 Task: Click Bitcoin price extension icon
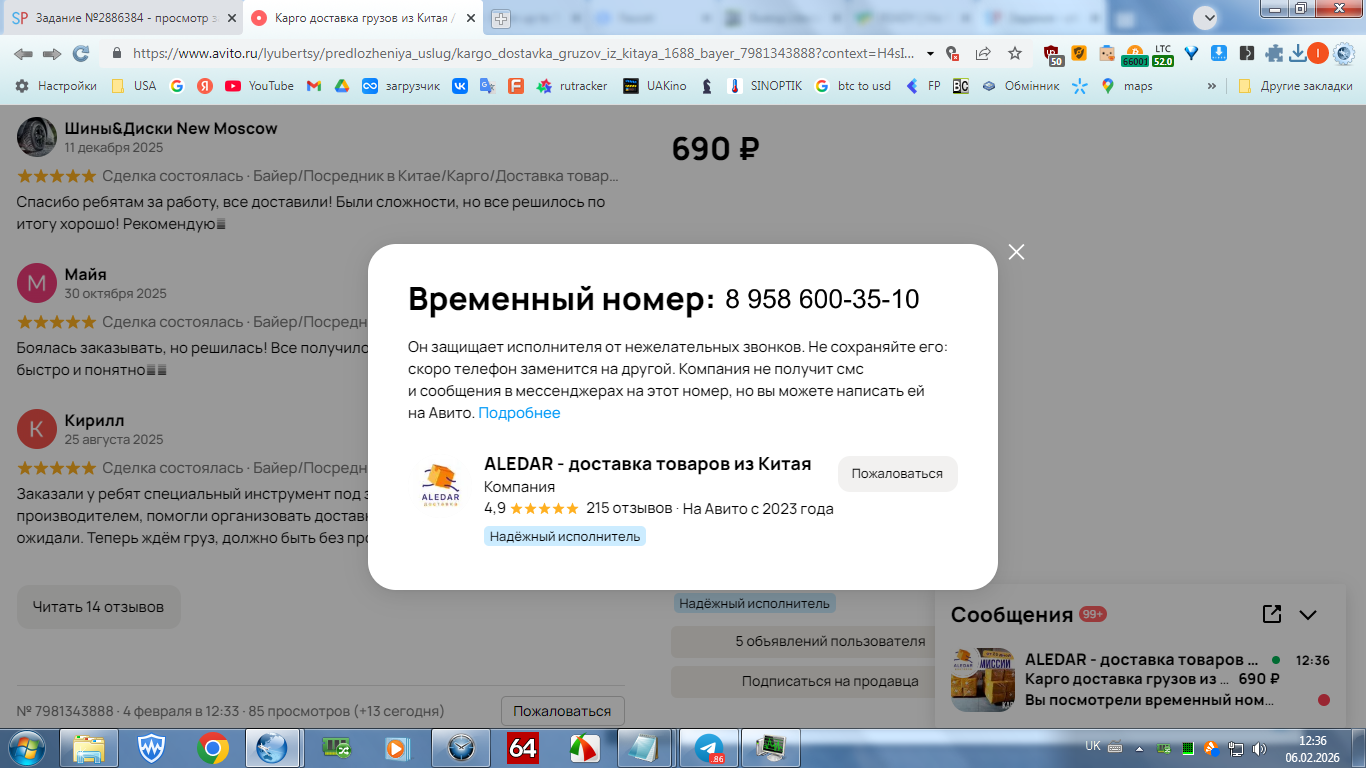pyautogui.click(x=1134, y=54)
